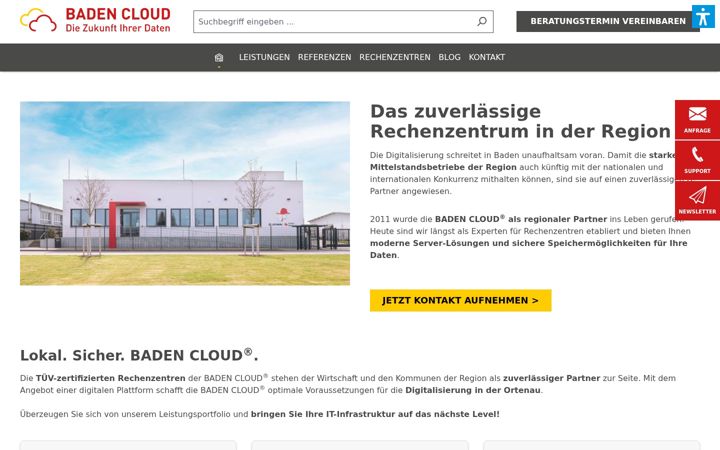Click the Baden Cloud logo
Screen dimensions: 720x450
pos(95,20)
